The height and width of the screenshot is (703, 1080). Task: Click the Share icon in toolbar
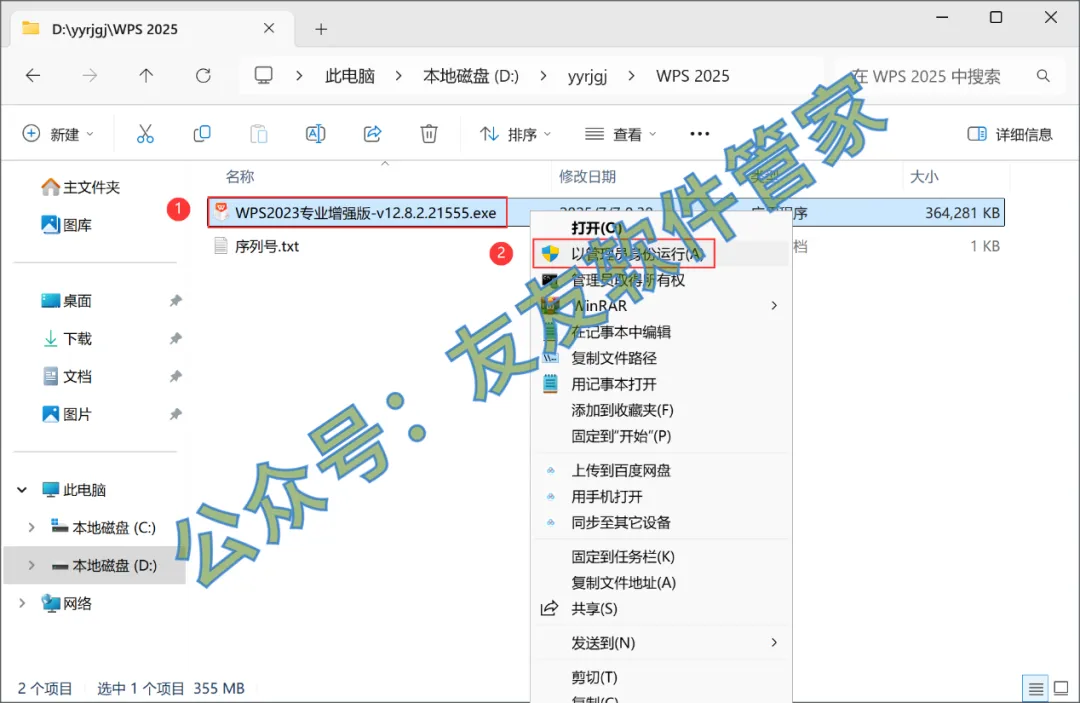coord(373,134)
